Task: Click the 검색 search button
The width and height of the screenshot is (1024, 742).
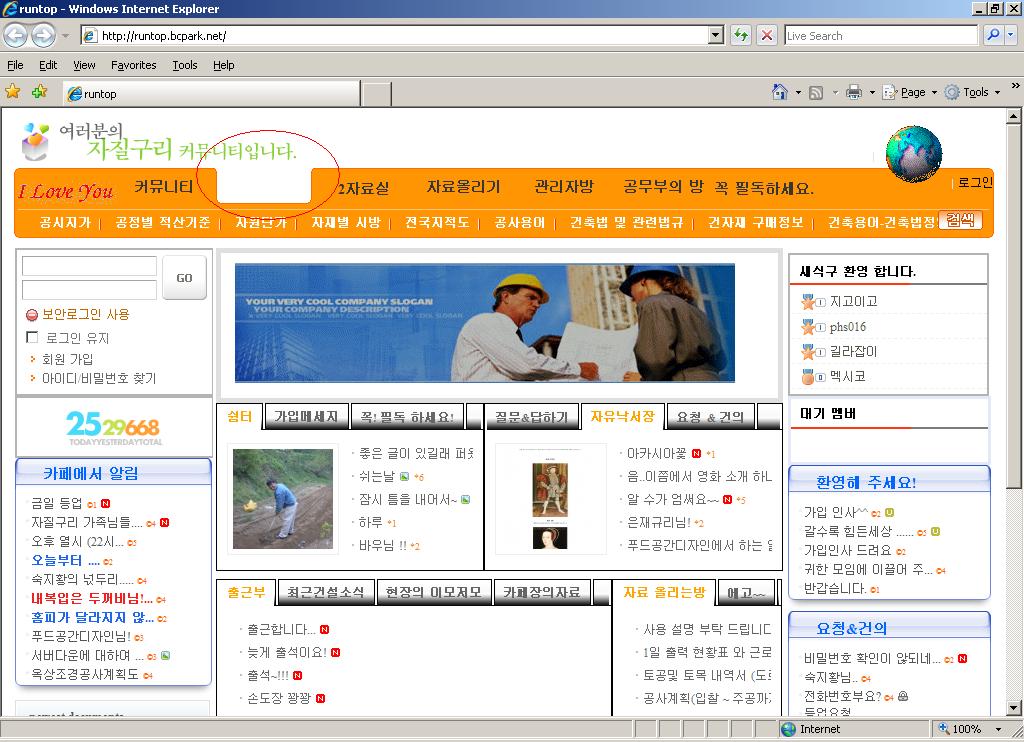Action: pos(960,220)
